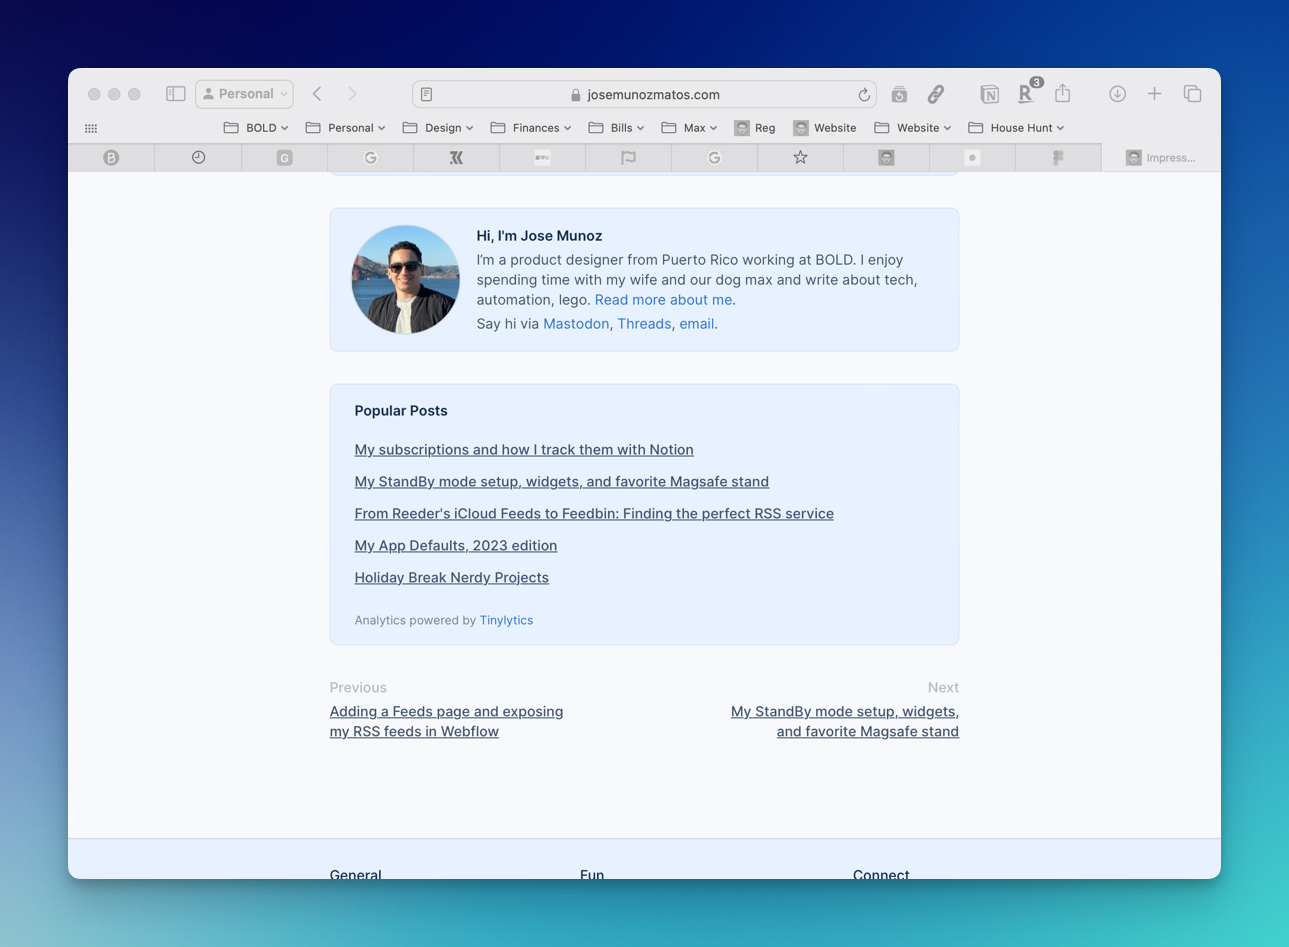
Task: Click Jose Munoz's profile photo
Action: [405, 279]
